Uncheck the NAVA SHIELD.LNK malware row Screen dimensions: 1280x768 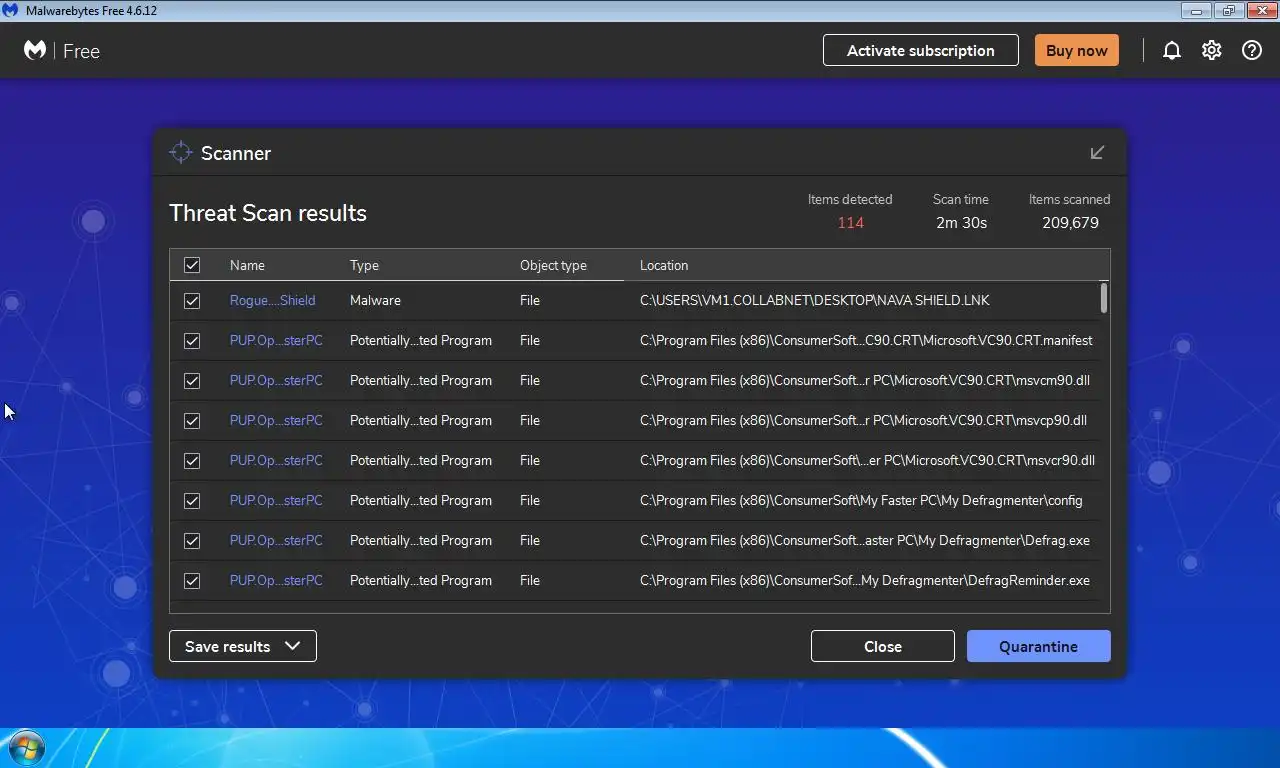tap(192, 301)
